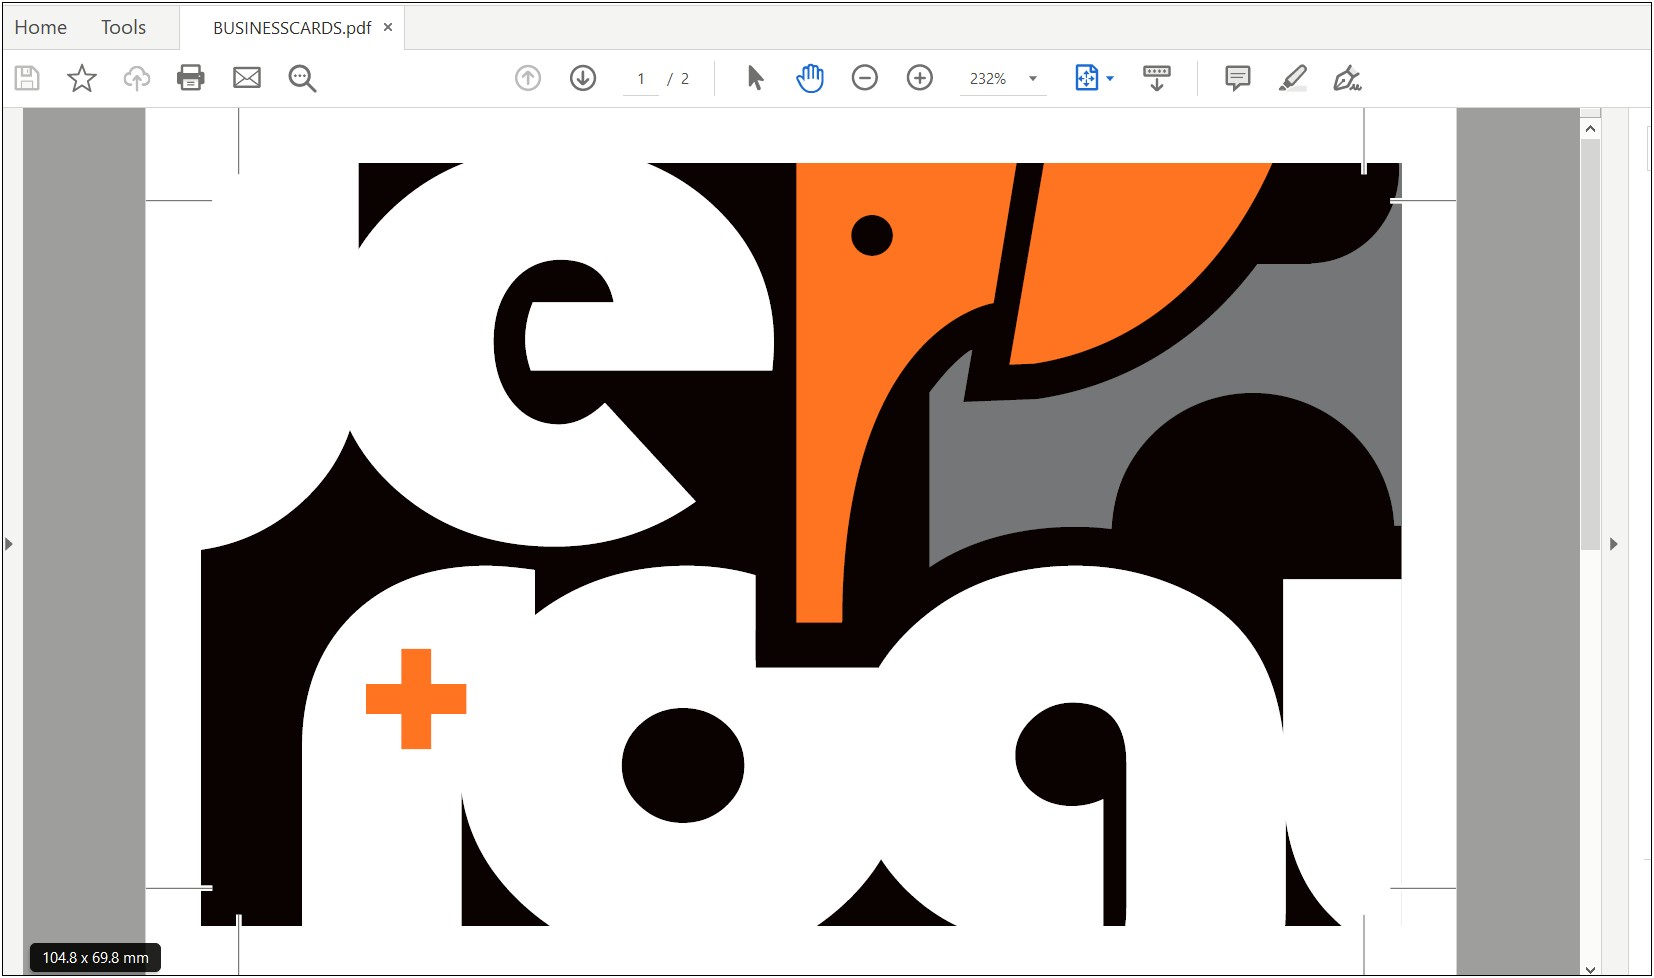1654x978 pixels.
Task: Select the Highlight text pen tool
Action: click(x=1293, y=78)
